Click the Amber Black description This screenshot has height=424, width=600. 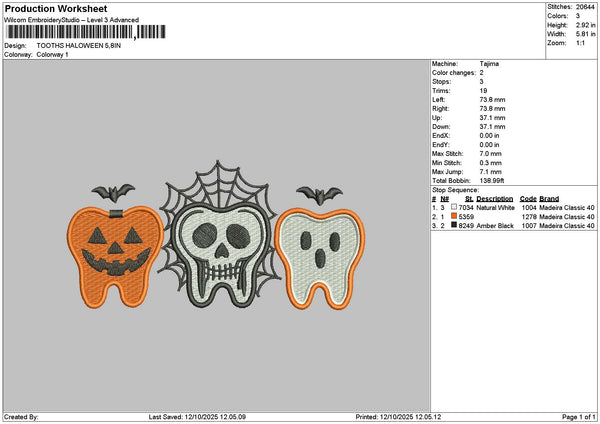point(495,226)
